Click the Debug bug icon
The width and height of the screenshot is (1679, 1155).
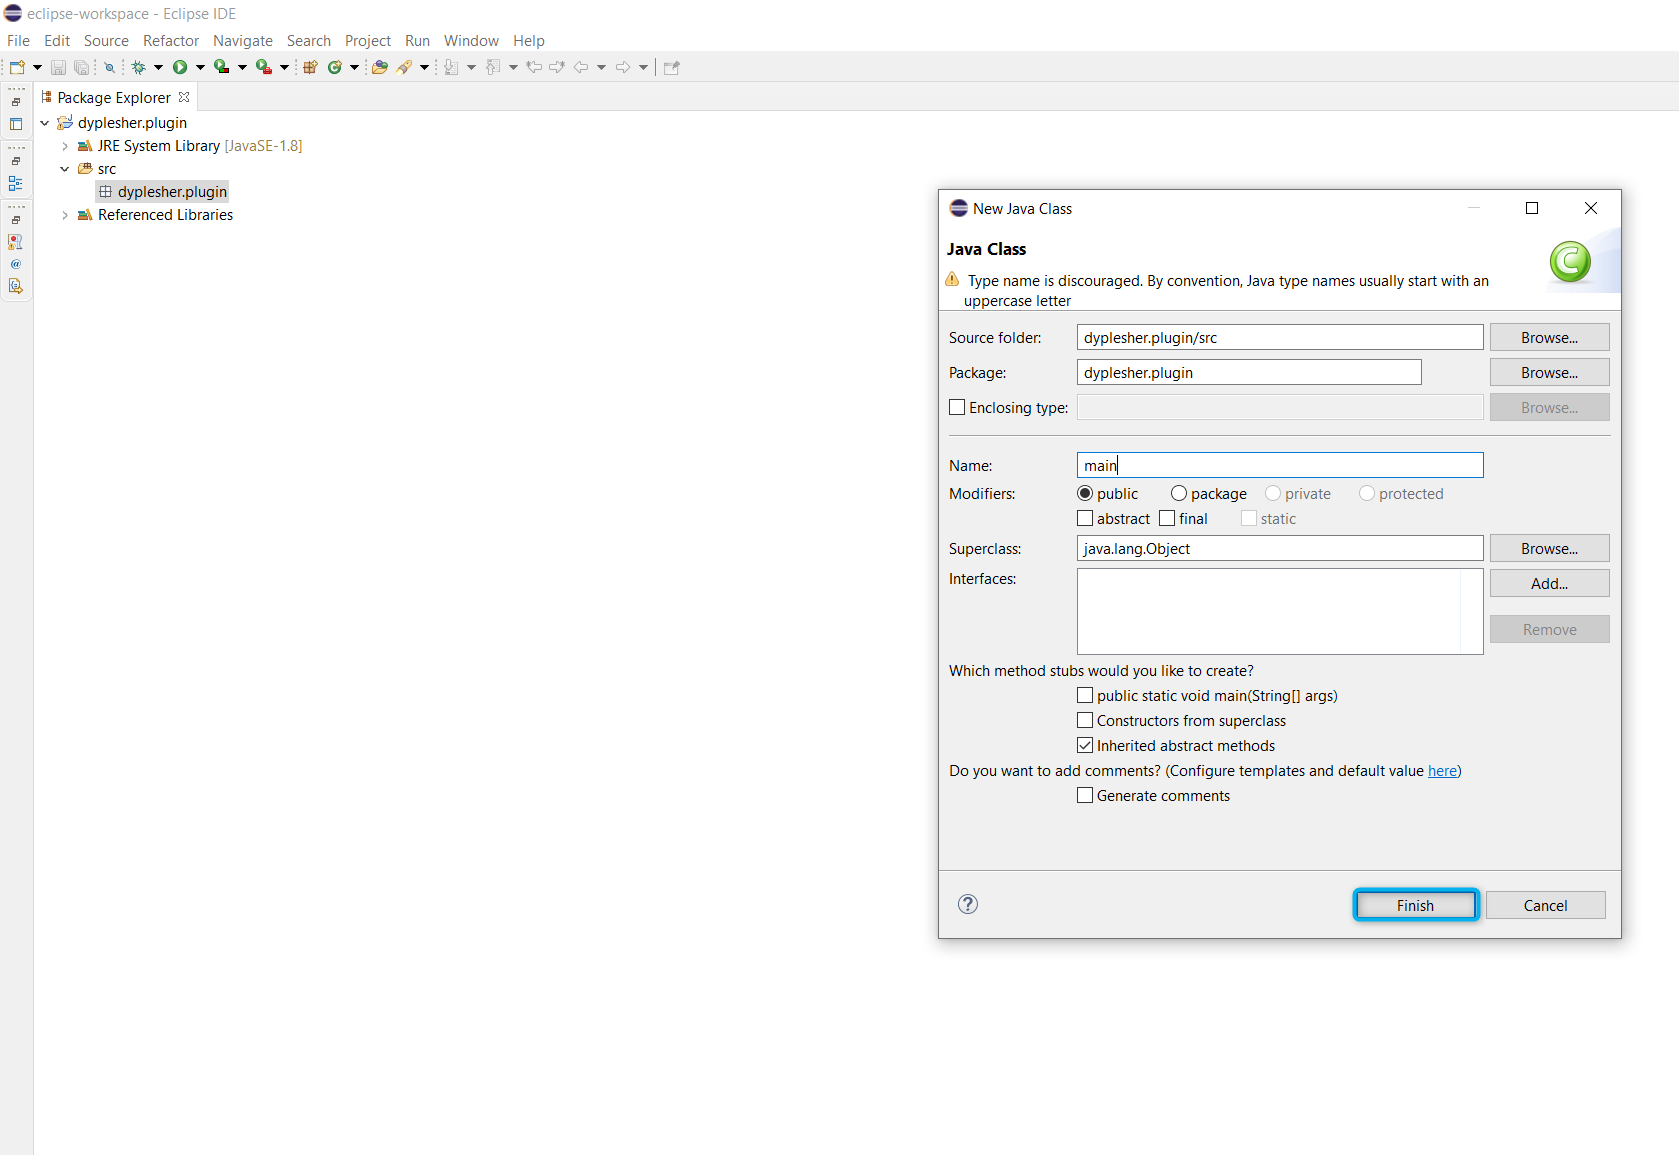(139, 67)
